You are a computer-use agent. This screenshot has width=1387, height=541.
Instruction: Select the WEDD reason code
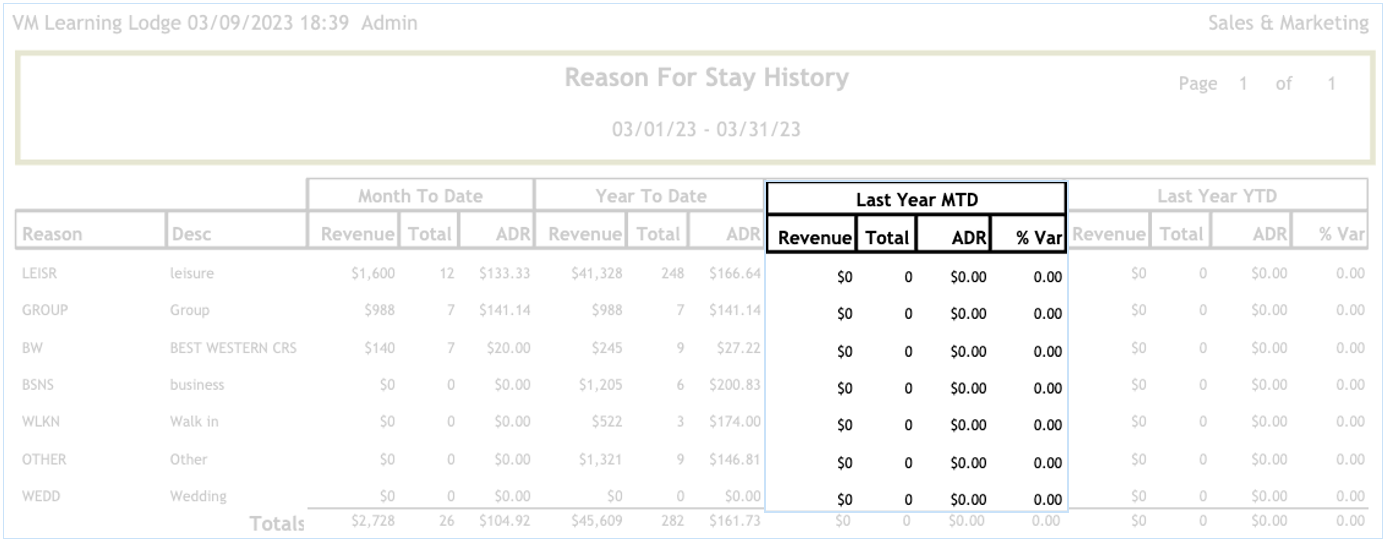click(x=41, y=497)
